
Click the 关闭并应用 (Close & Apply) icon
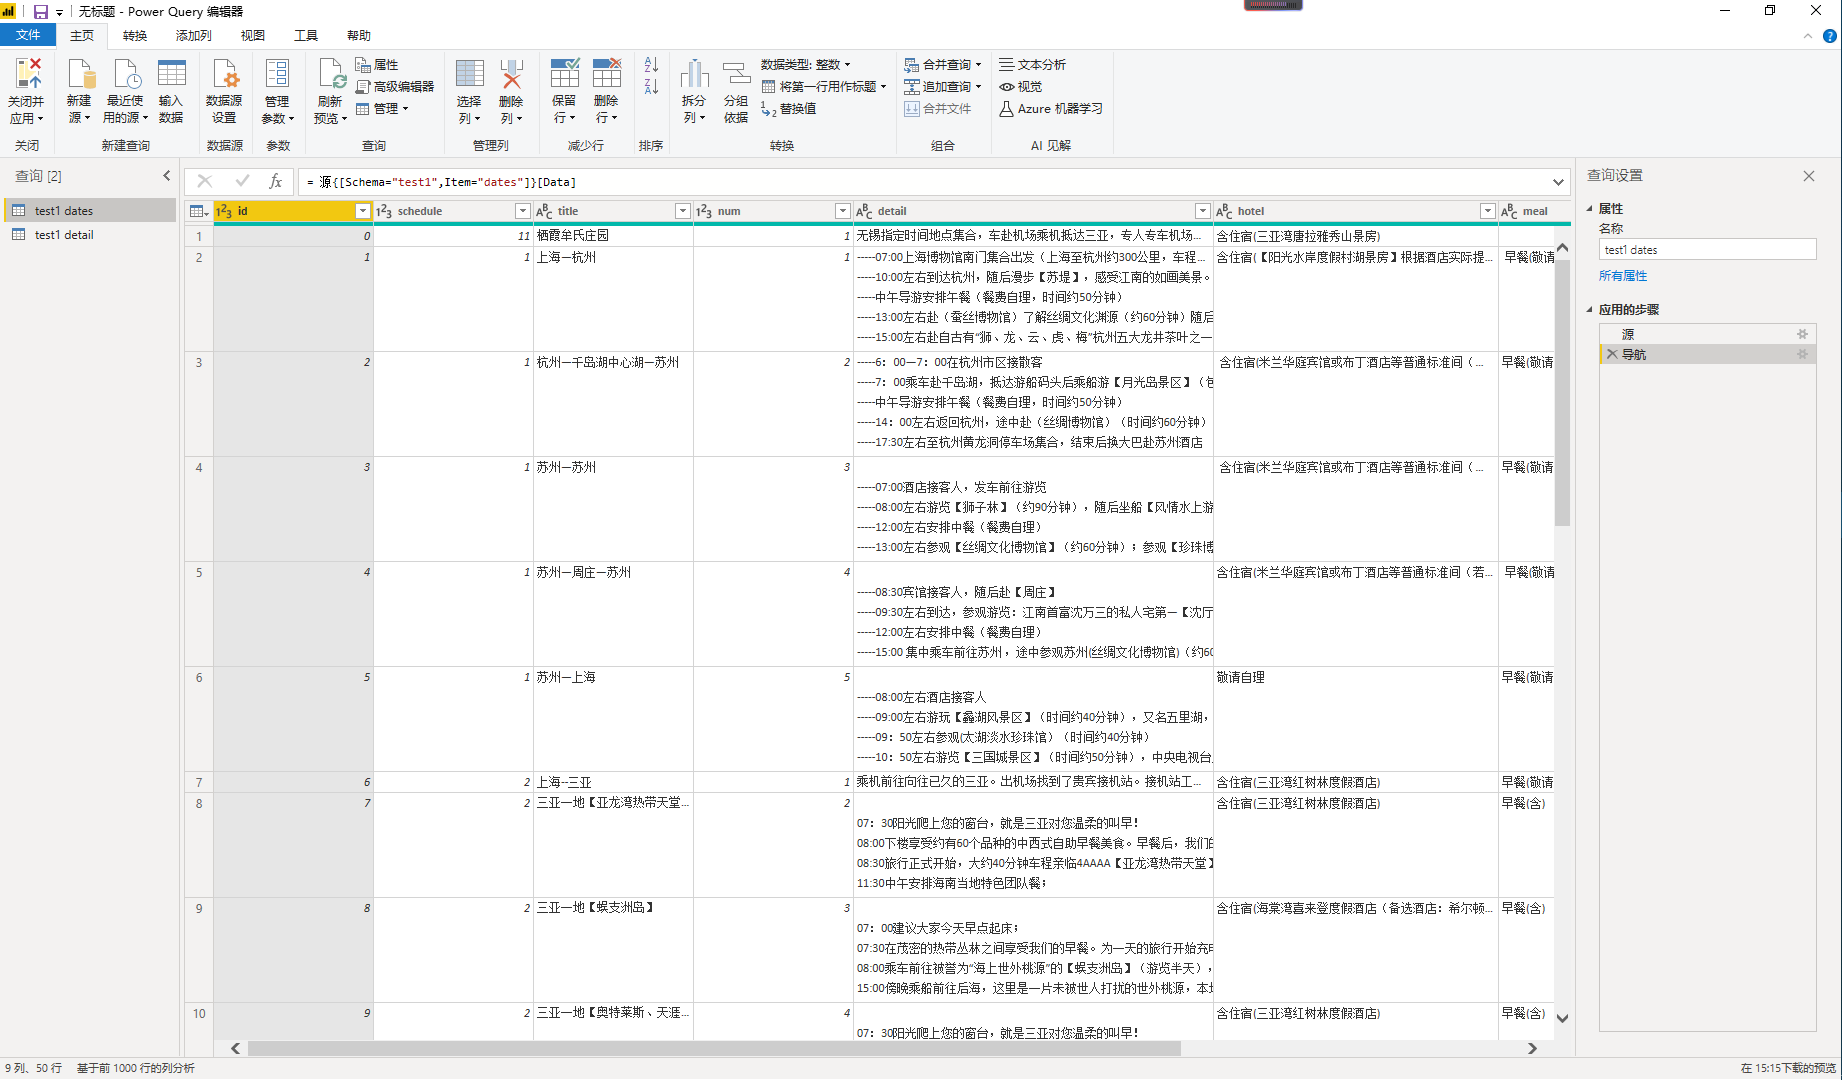(x=27, y=75)
